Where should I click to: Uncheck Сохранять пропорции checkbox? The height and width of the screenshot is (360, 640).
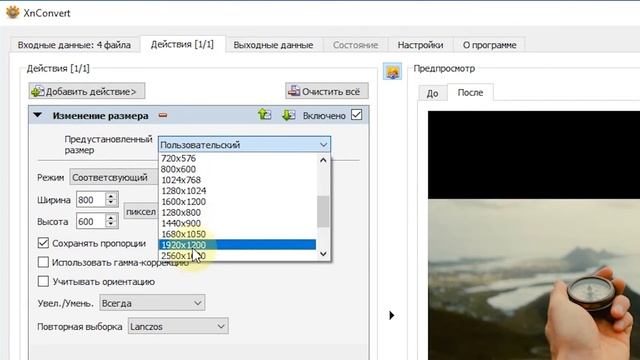pyautogui.click(x=43, y=243)
